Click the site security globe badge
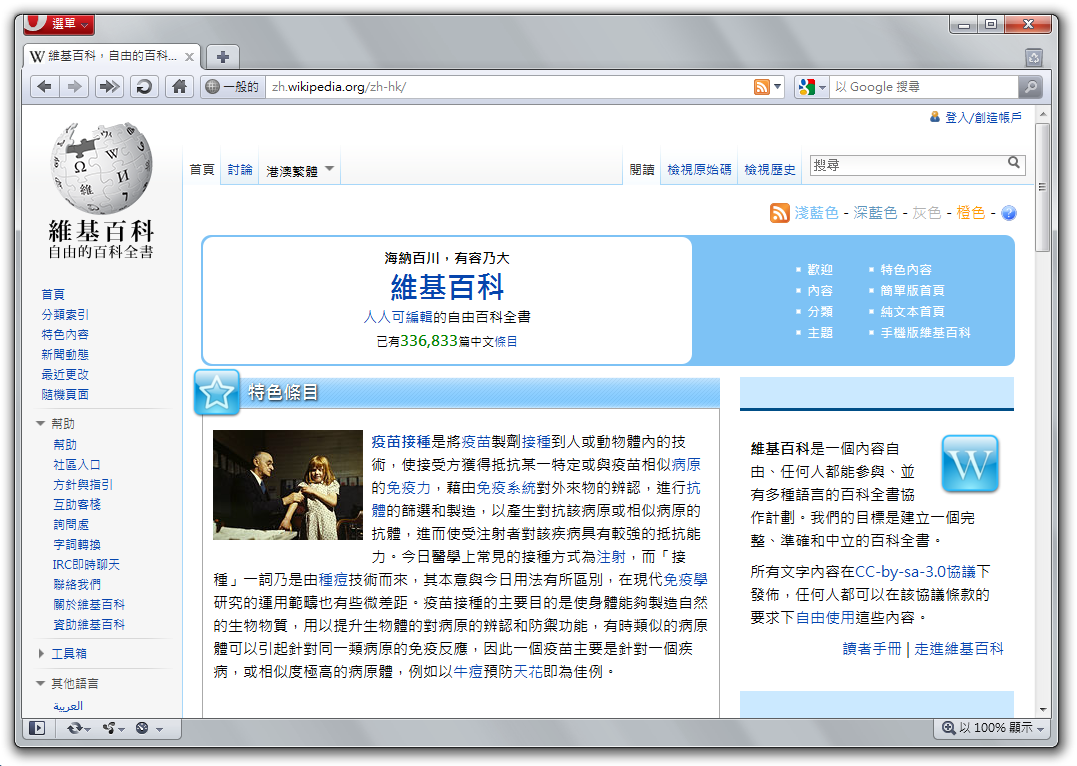1077x766 pixels. click(233, 87)
